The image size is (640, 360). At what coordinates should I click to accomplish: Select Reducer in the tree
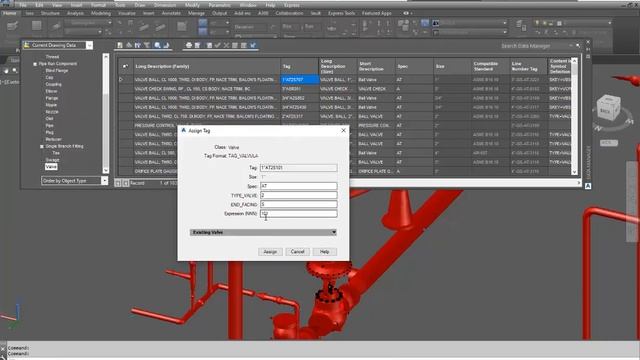coord(53,139)
